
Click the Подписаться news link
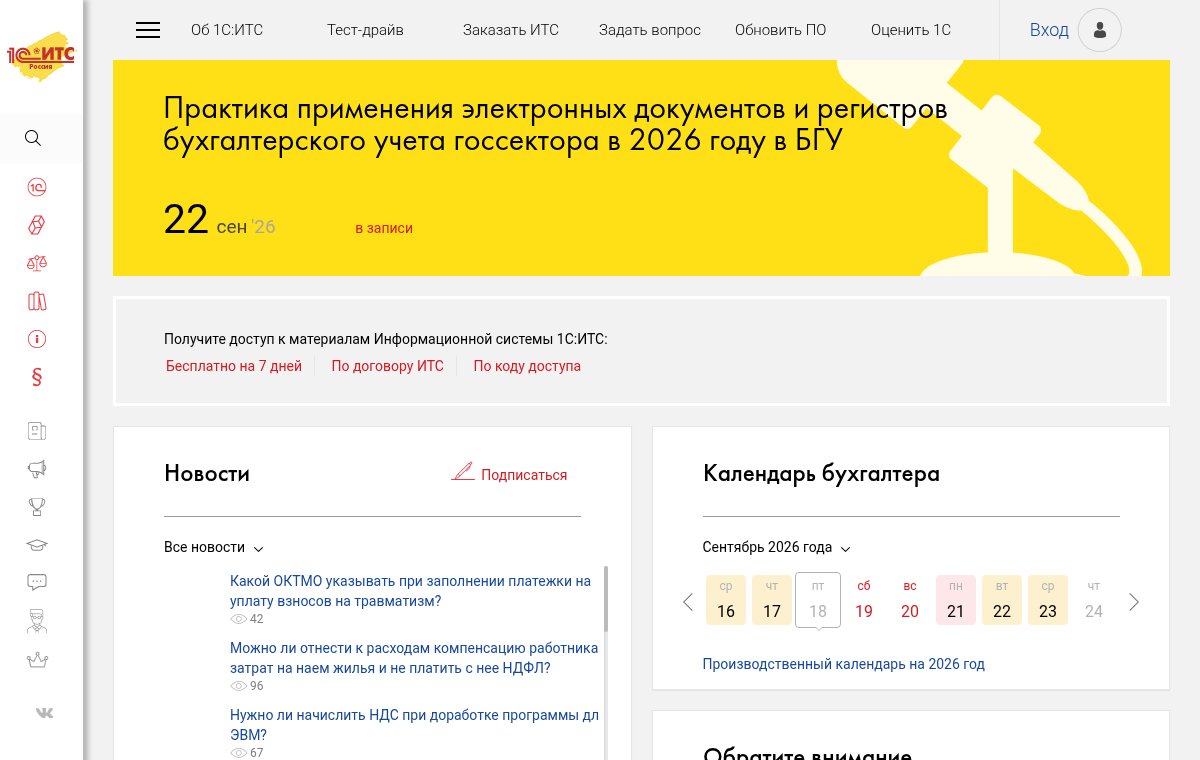(524, 475)
